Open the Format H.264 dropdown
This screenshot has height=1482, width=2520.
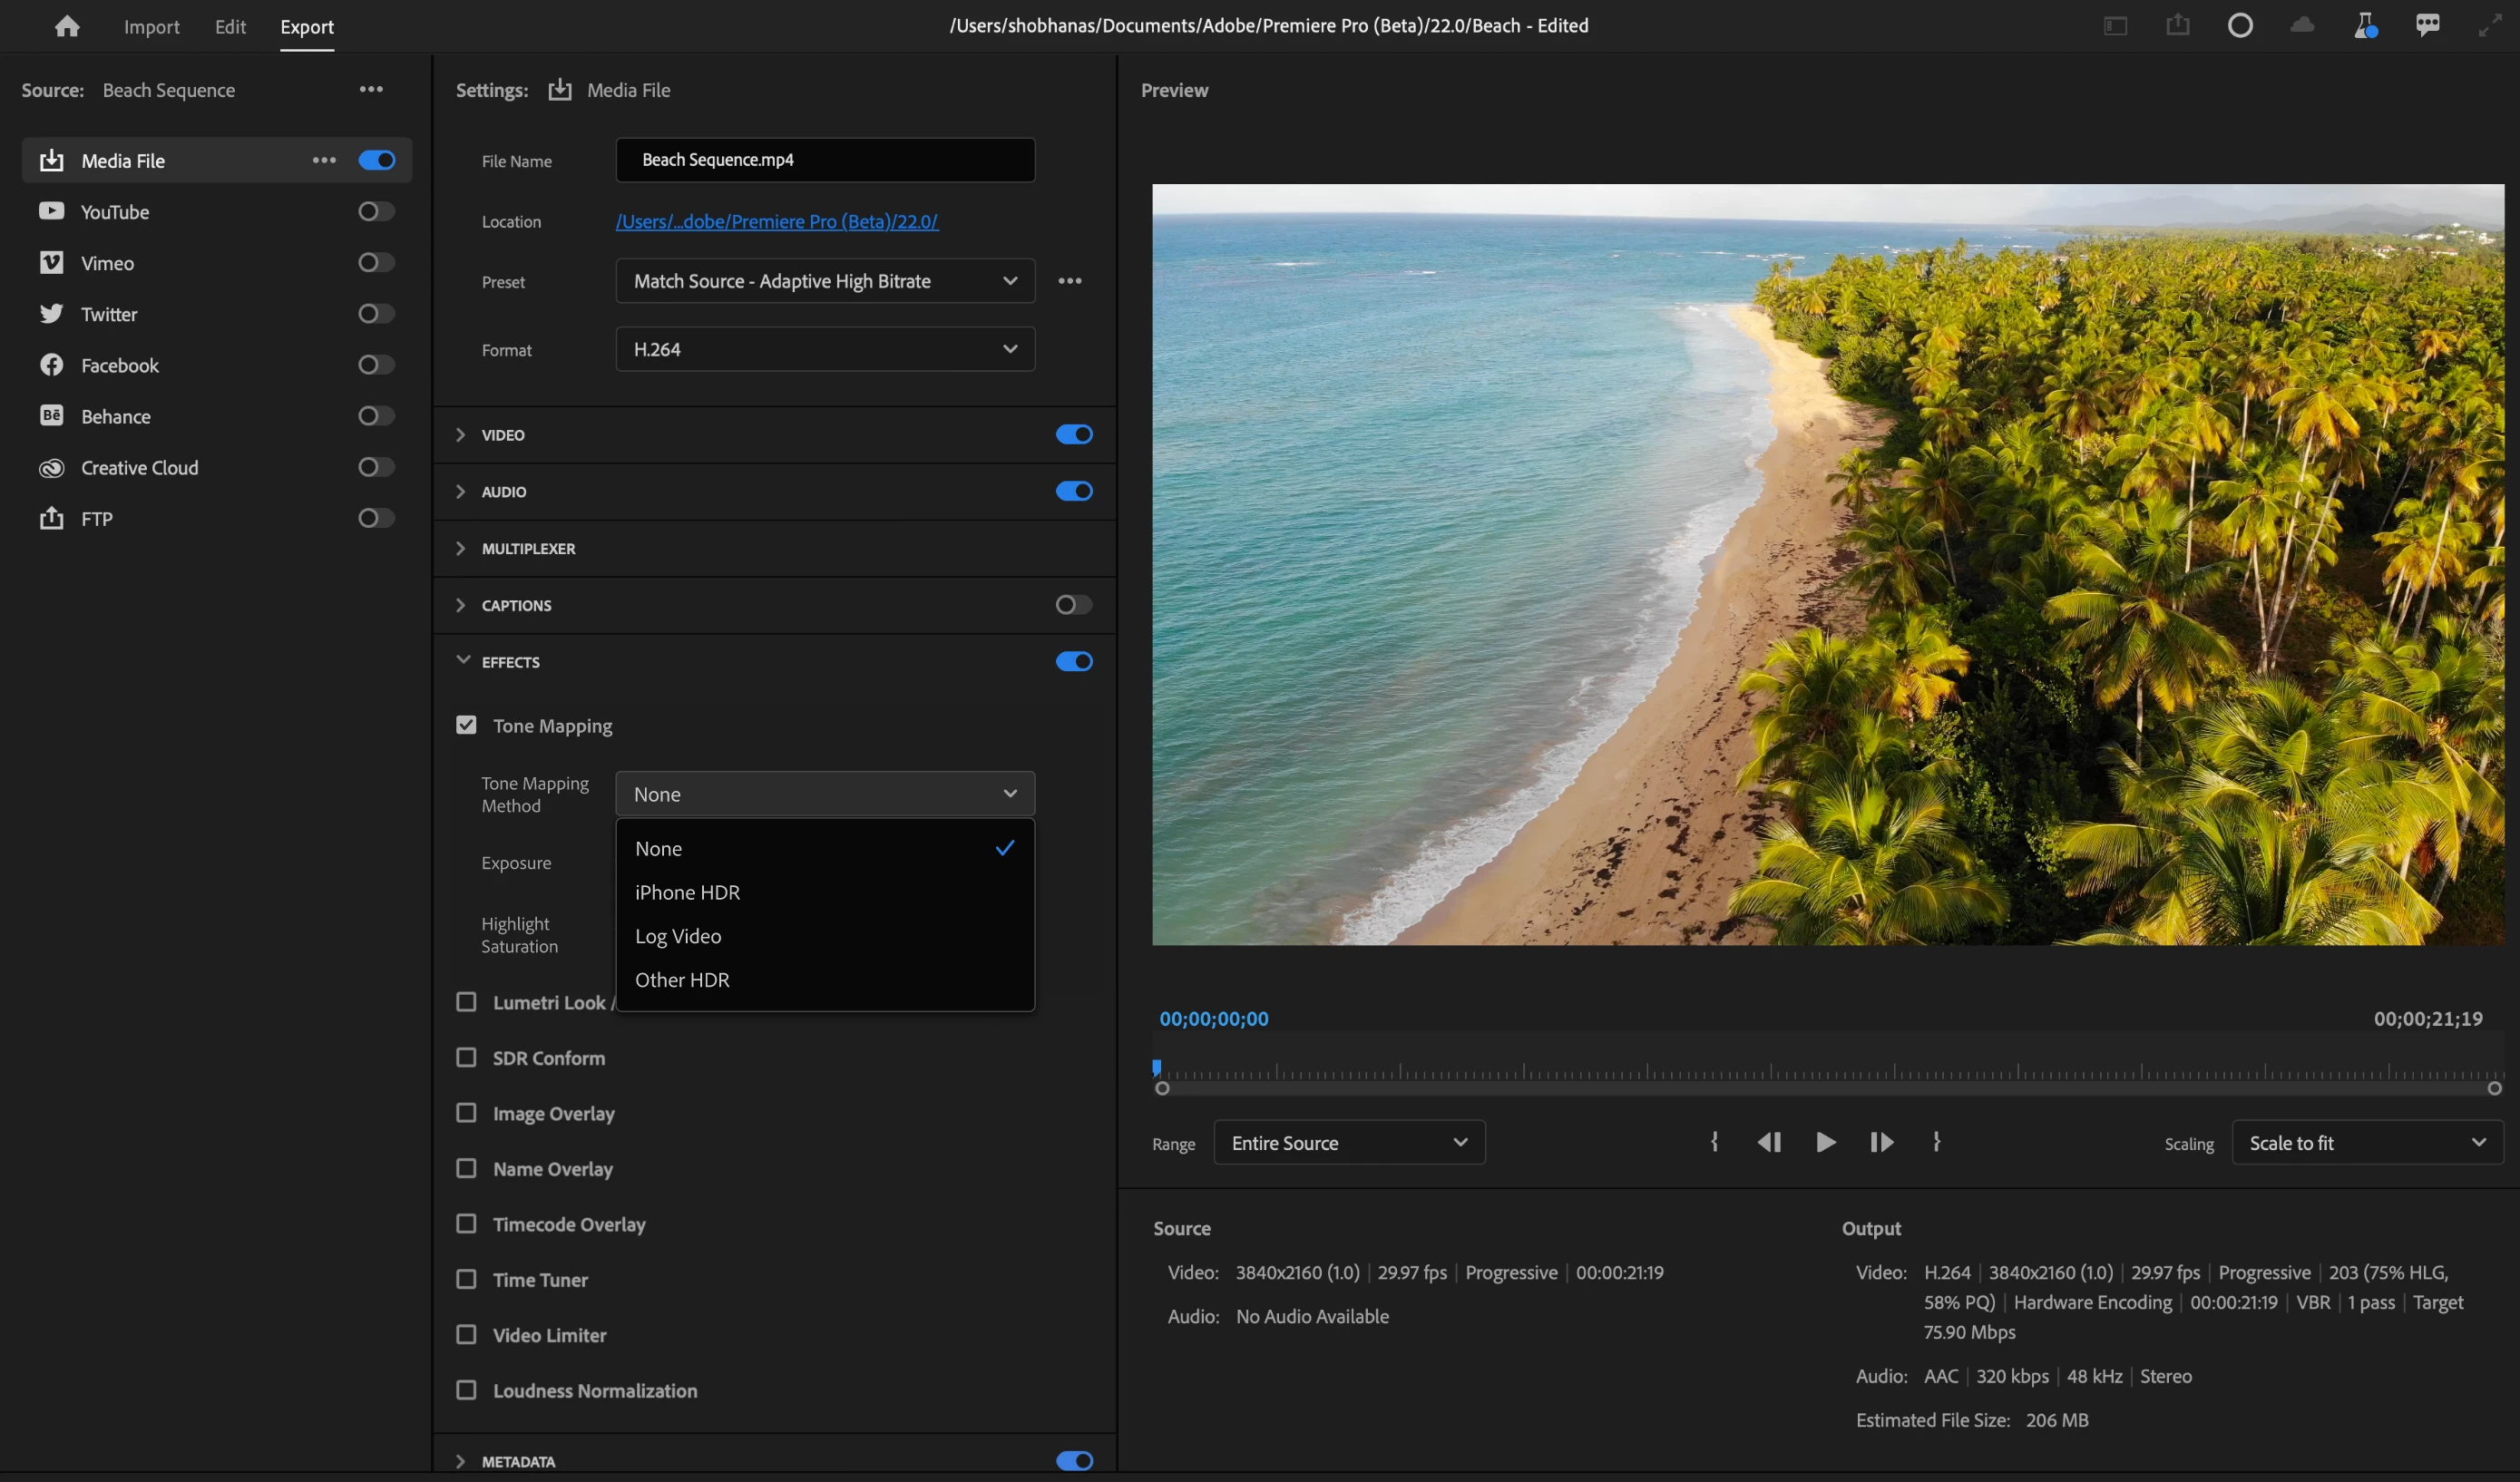(824, 349)
